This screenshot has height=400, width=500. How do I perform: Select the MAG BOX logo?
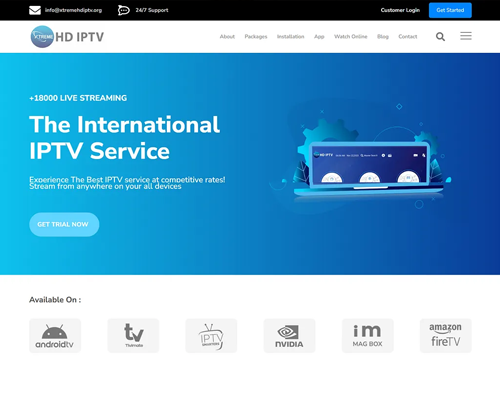(368, 336)
